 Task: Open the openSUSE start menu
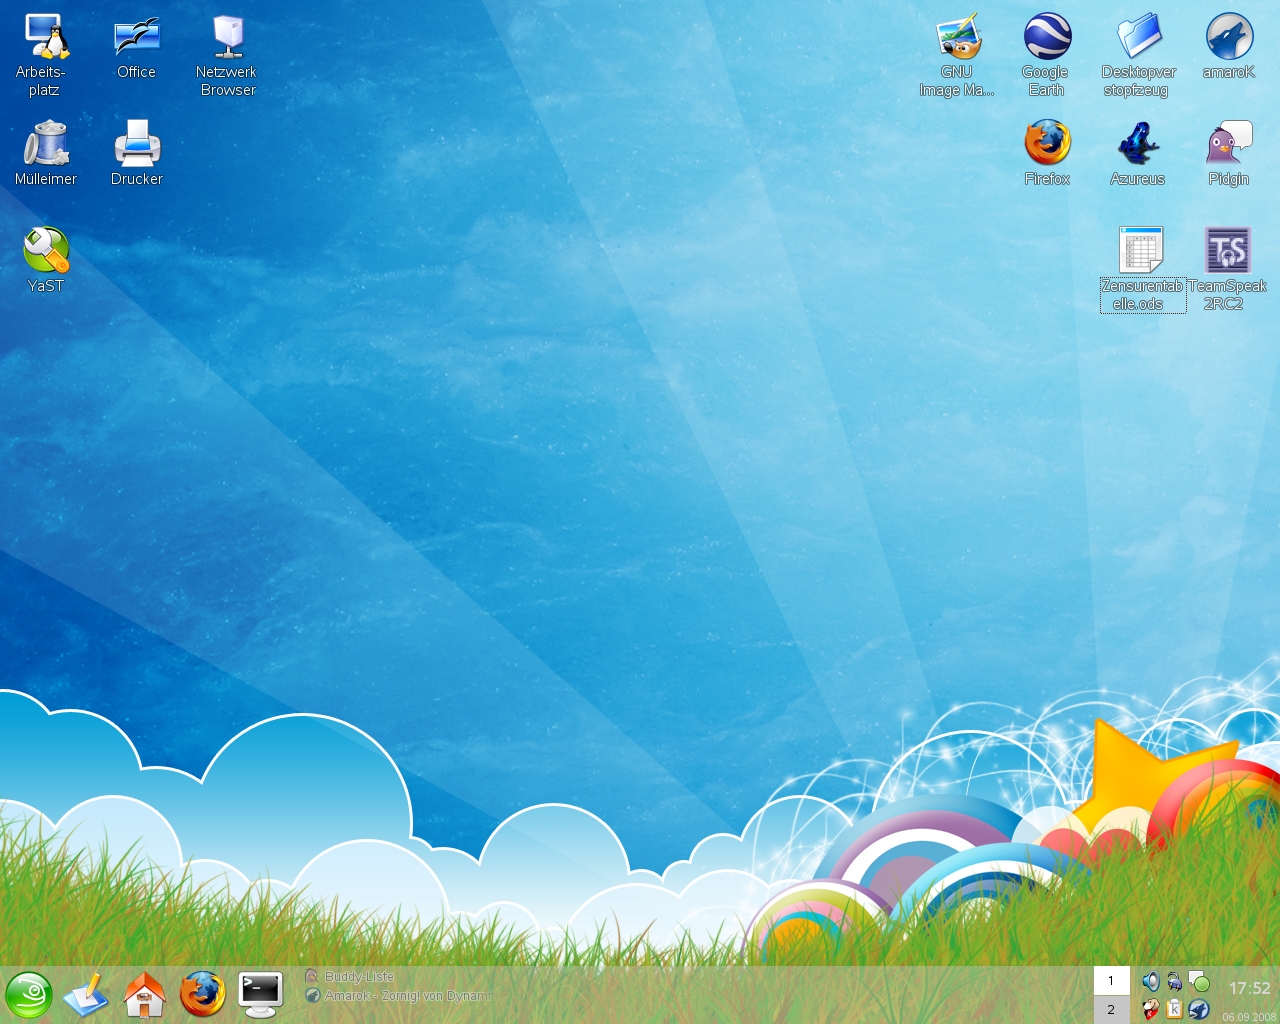point(29,995)
